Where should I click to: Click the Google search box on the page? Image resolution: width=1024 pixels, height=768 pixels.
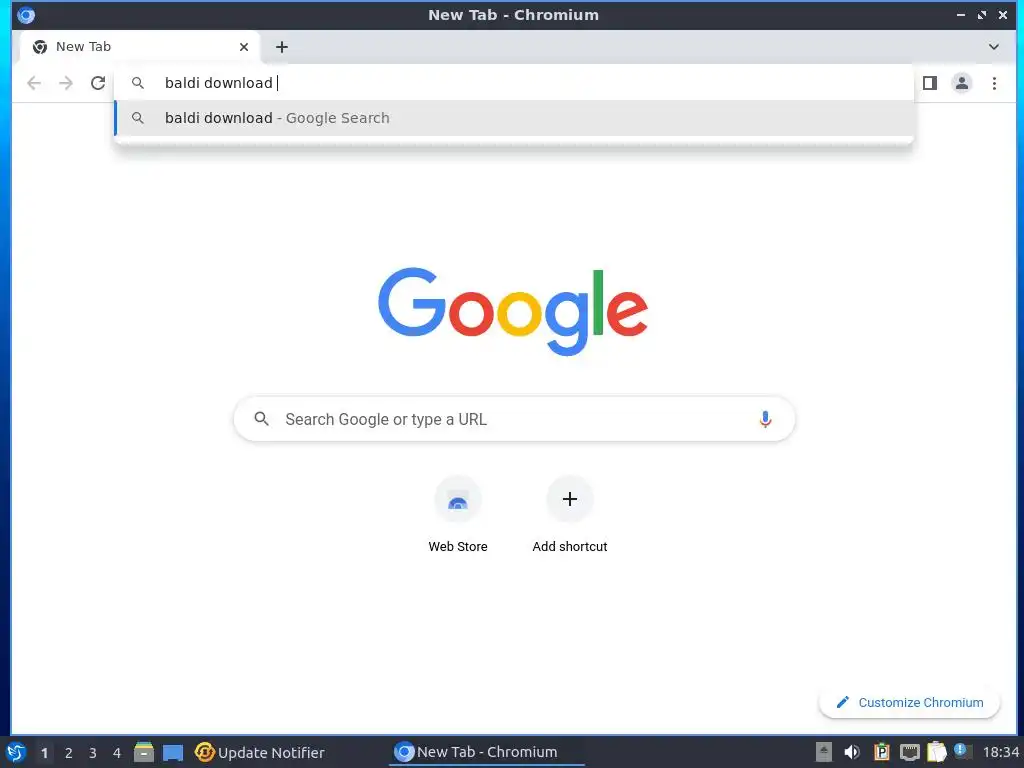point(514,419)
